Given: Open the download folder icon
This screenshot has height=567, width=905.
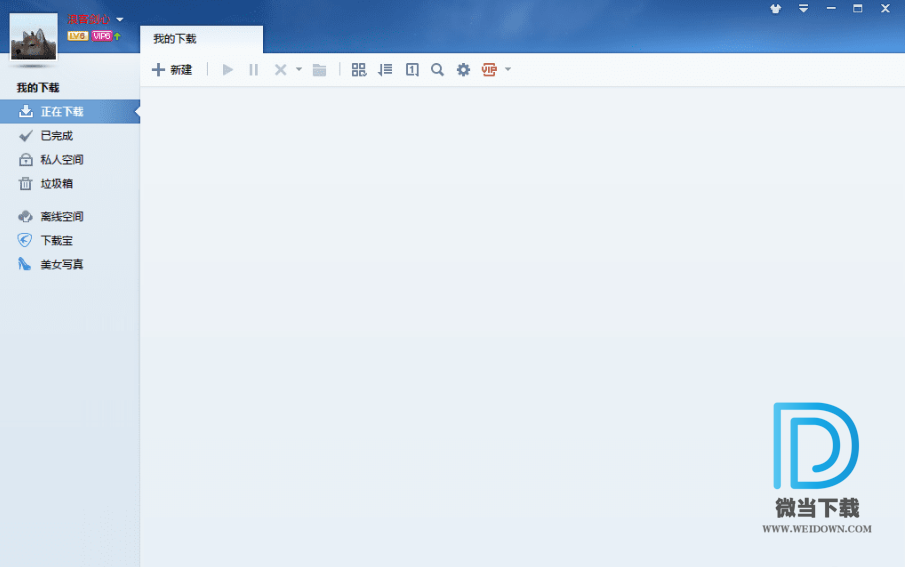Looking at the screenshot, I should point(320,70).
